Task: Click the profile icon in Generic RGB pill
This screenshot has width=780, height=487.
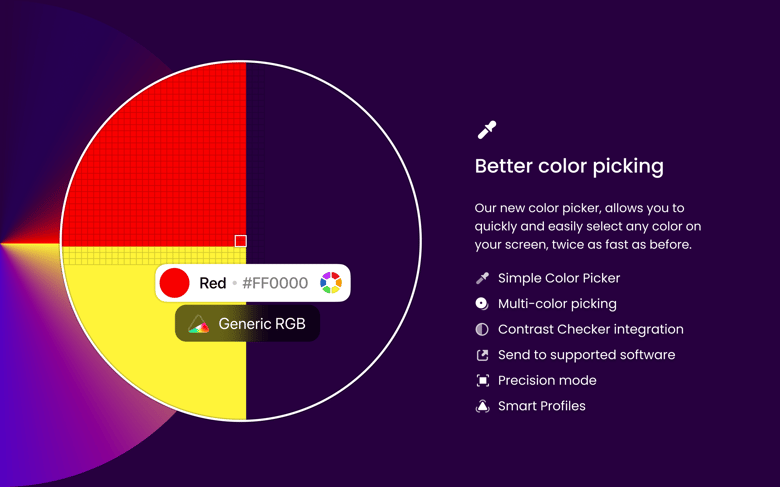Action: coord(199,324)
